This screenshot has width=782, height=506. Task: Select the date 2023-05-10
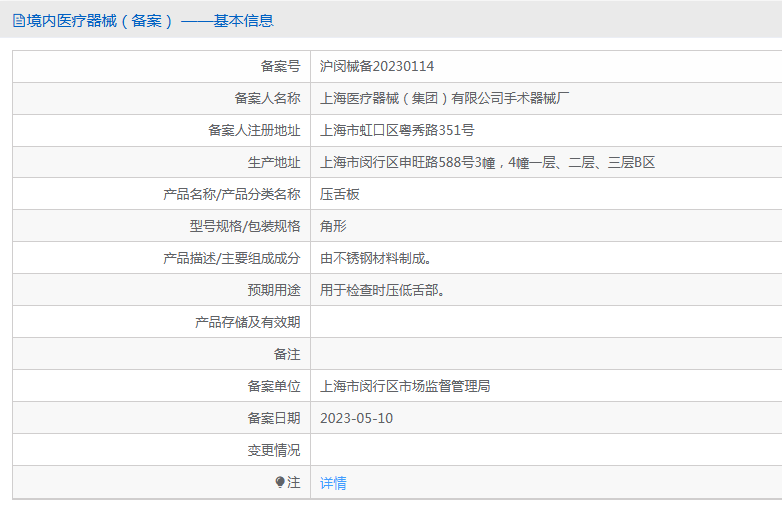click(357, 418)
